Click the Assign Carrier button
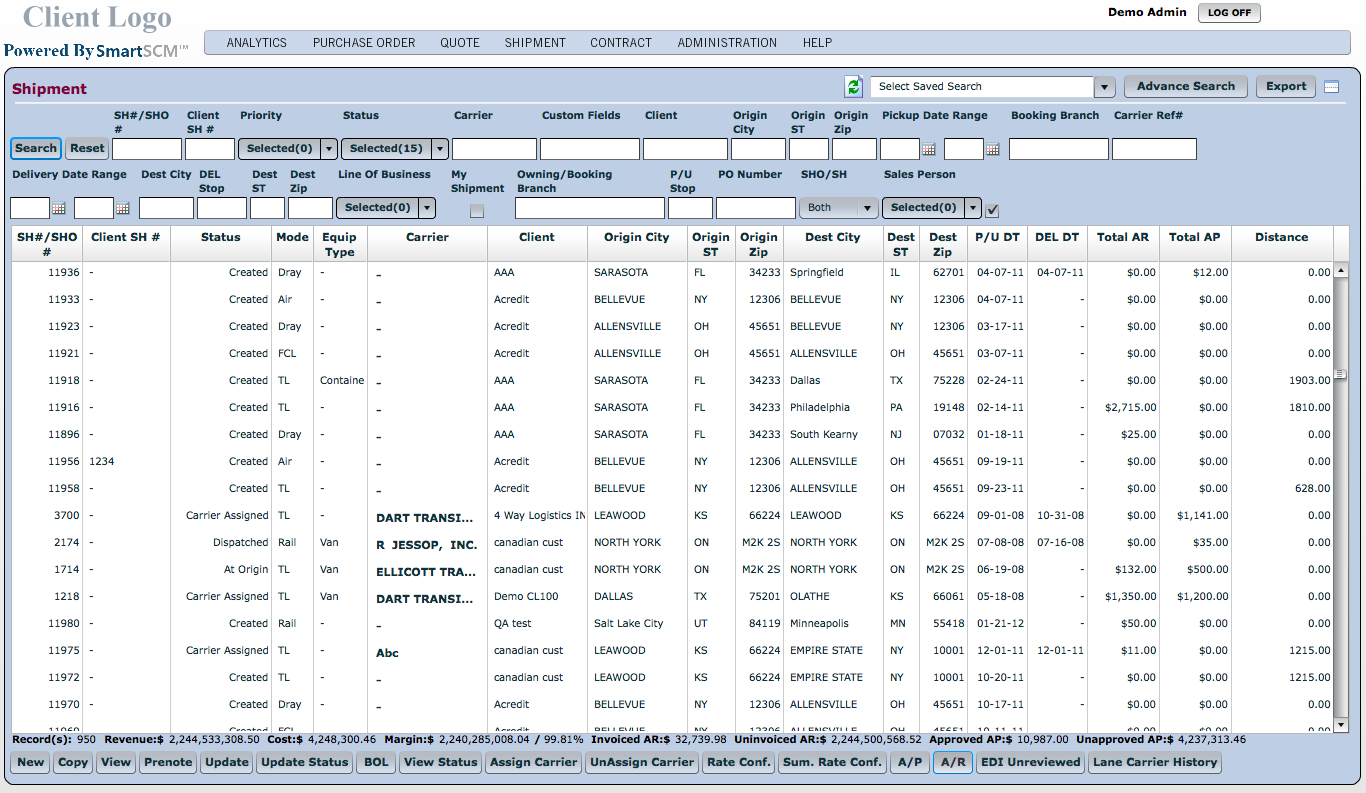Image resolution: width=1366 pixels, height=793 pixels. point(533,762)
